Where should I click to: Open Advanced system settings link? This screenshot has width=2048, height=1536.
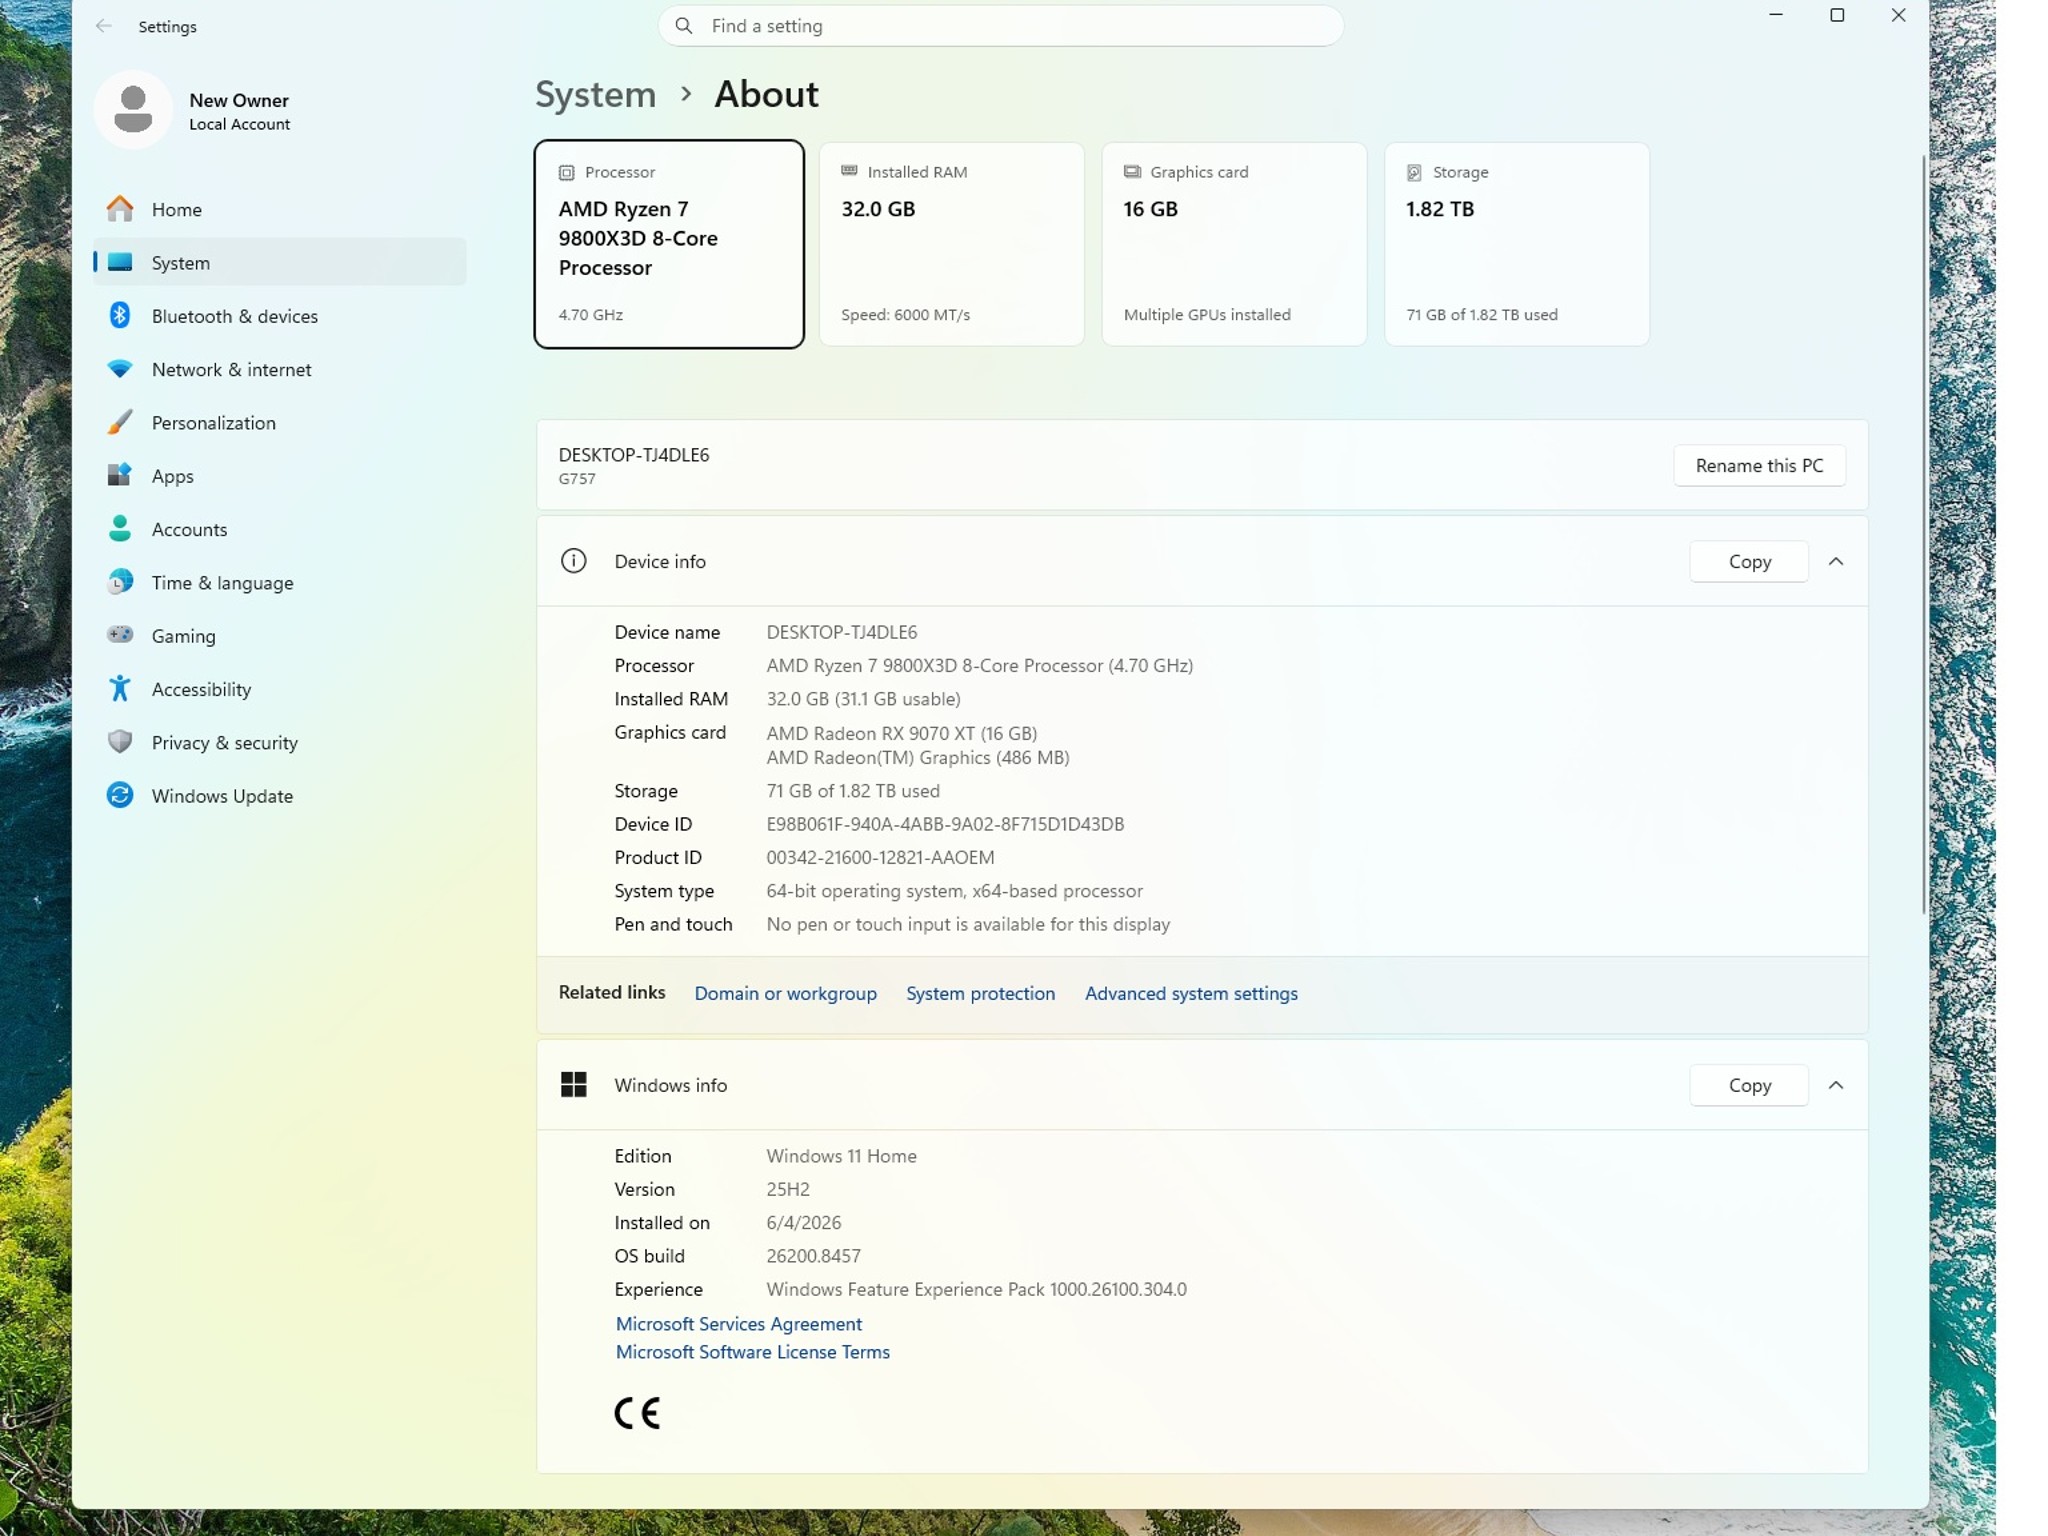1190,993
